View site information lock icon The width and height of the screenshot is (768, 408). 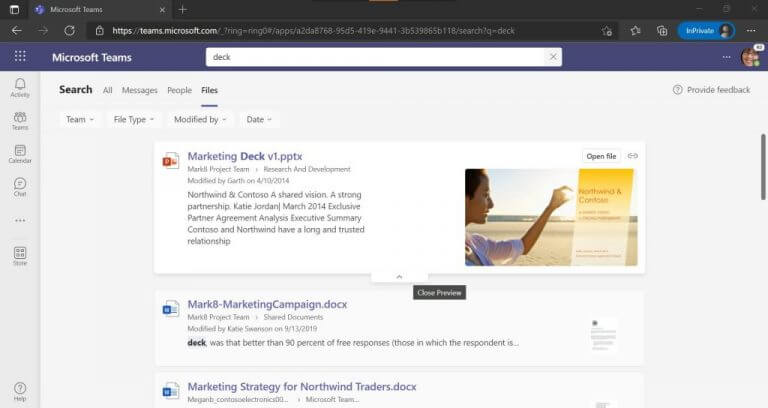pyautogui.click(x=99, y=30)
